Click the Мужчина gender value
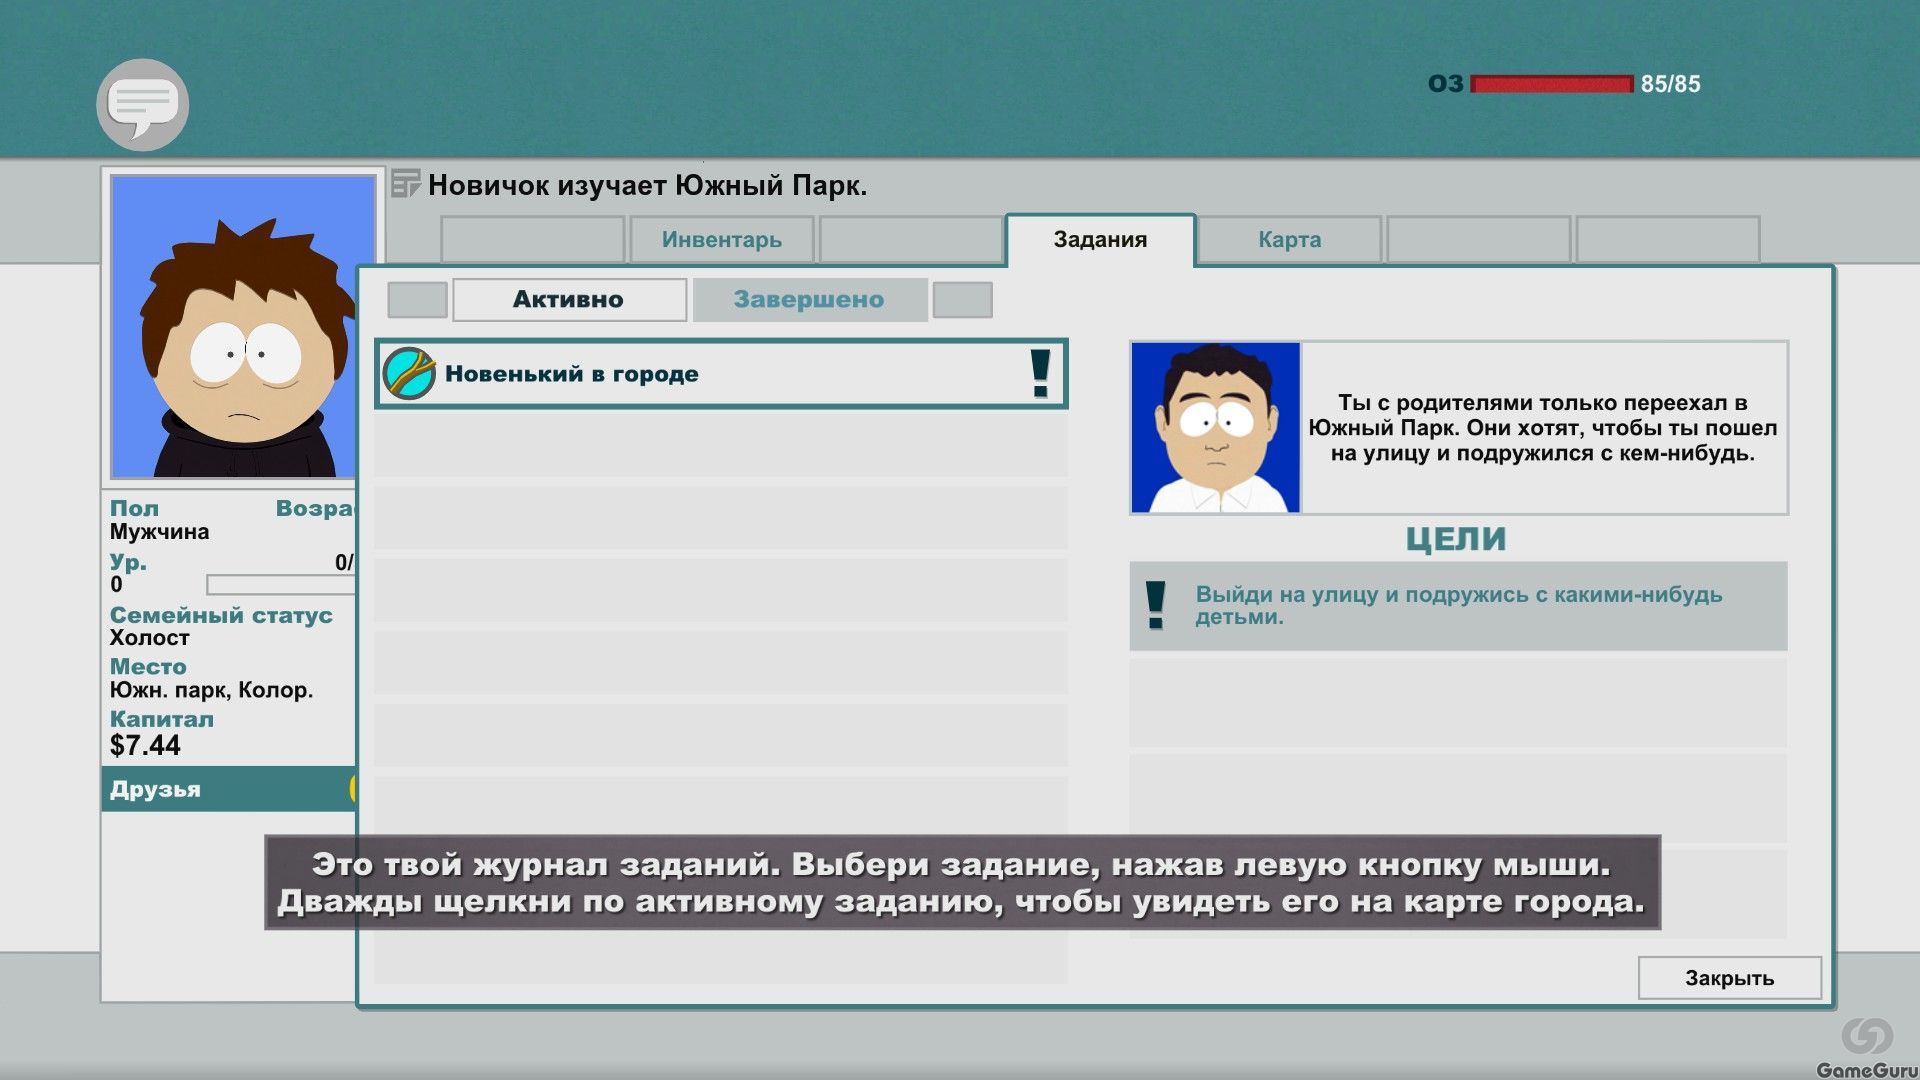1920x1080 pixels. 159,532
